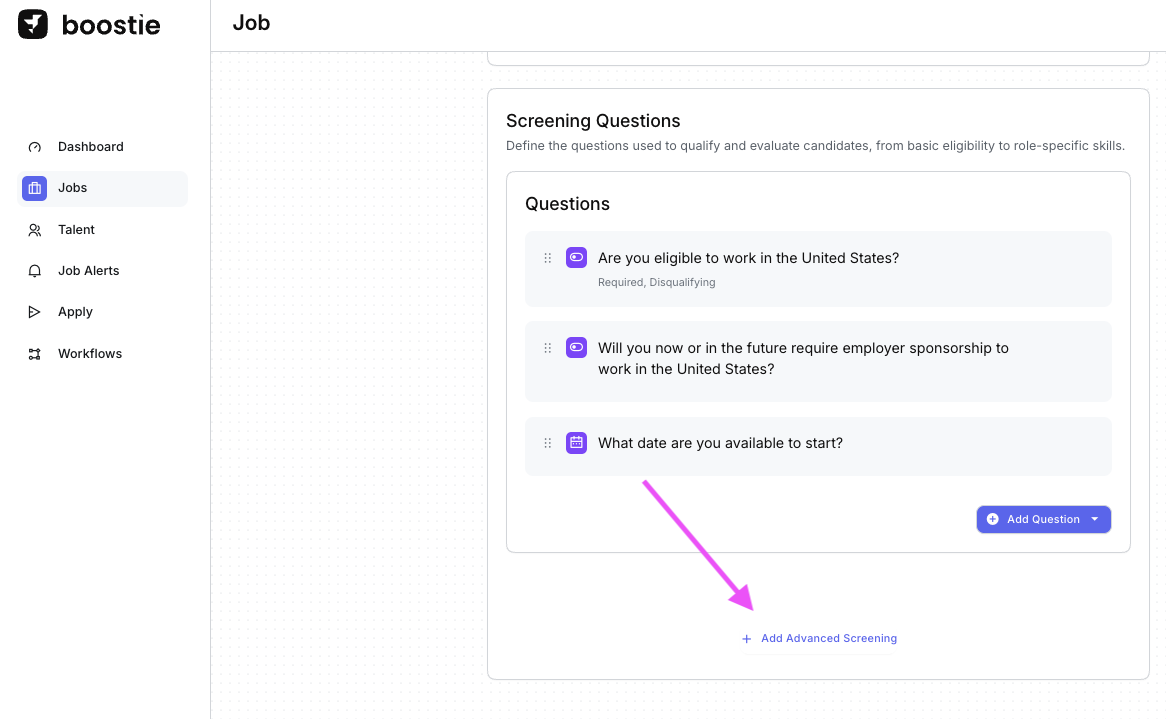
Task: Open Workflows from the sidebar menu
Action: coord(90,354)
